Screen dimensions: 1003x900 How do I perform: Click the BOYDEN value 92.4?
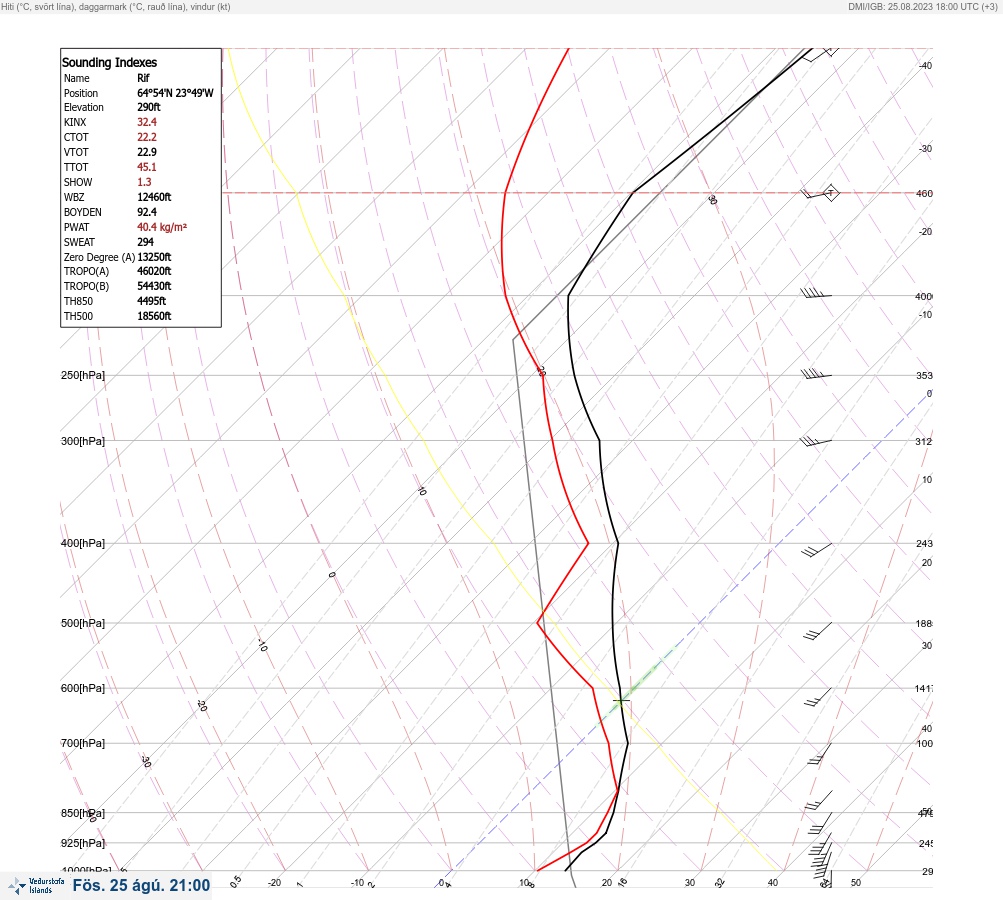click(147, 212)
